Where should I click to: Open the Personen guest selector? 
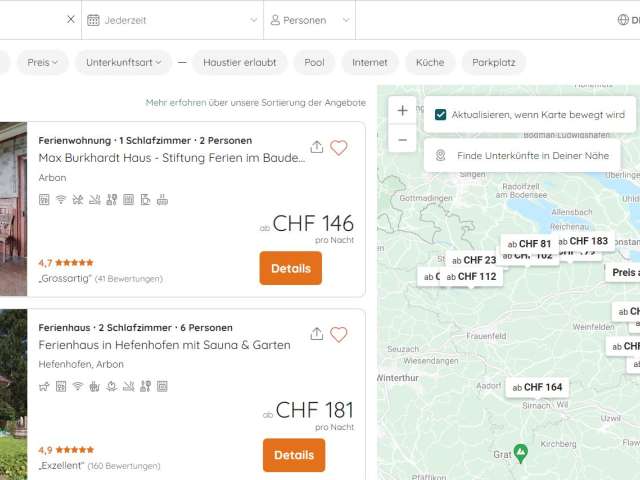tap(309, 20)
